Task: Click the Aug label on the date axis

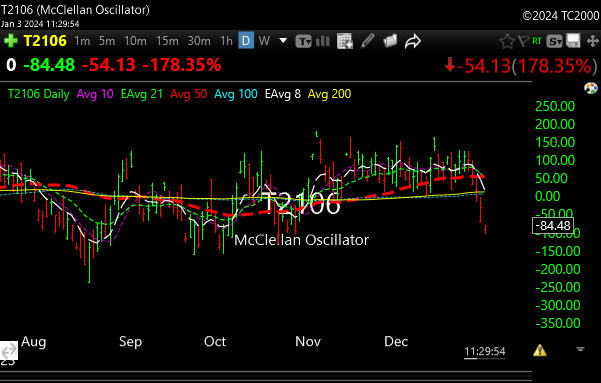Action: tap(34, 341)
